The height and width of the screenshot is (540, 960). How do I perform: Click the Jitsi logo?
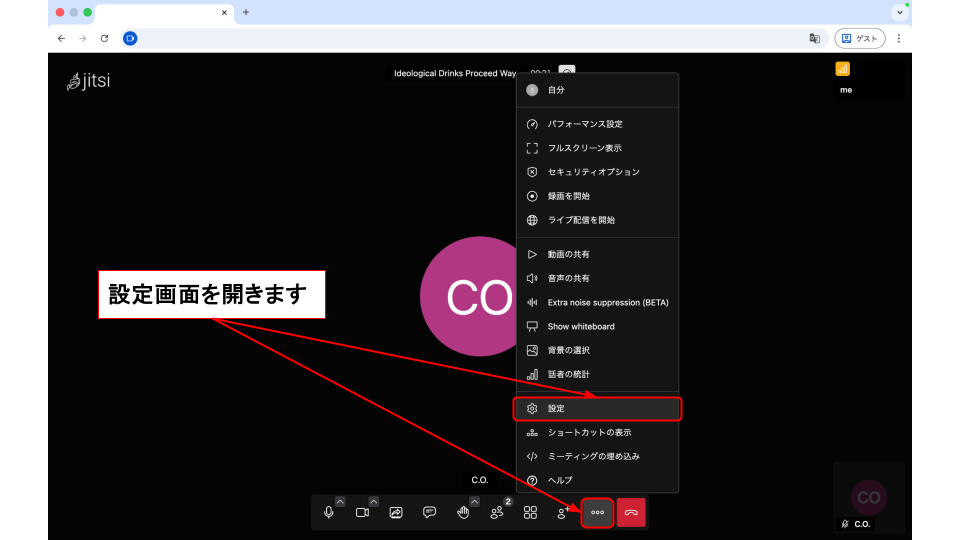[x=88, y=82]
